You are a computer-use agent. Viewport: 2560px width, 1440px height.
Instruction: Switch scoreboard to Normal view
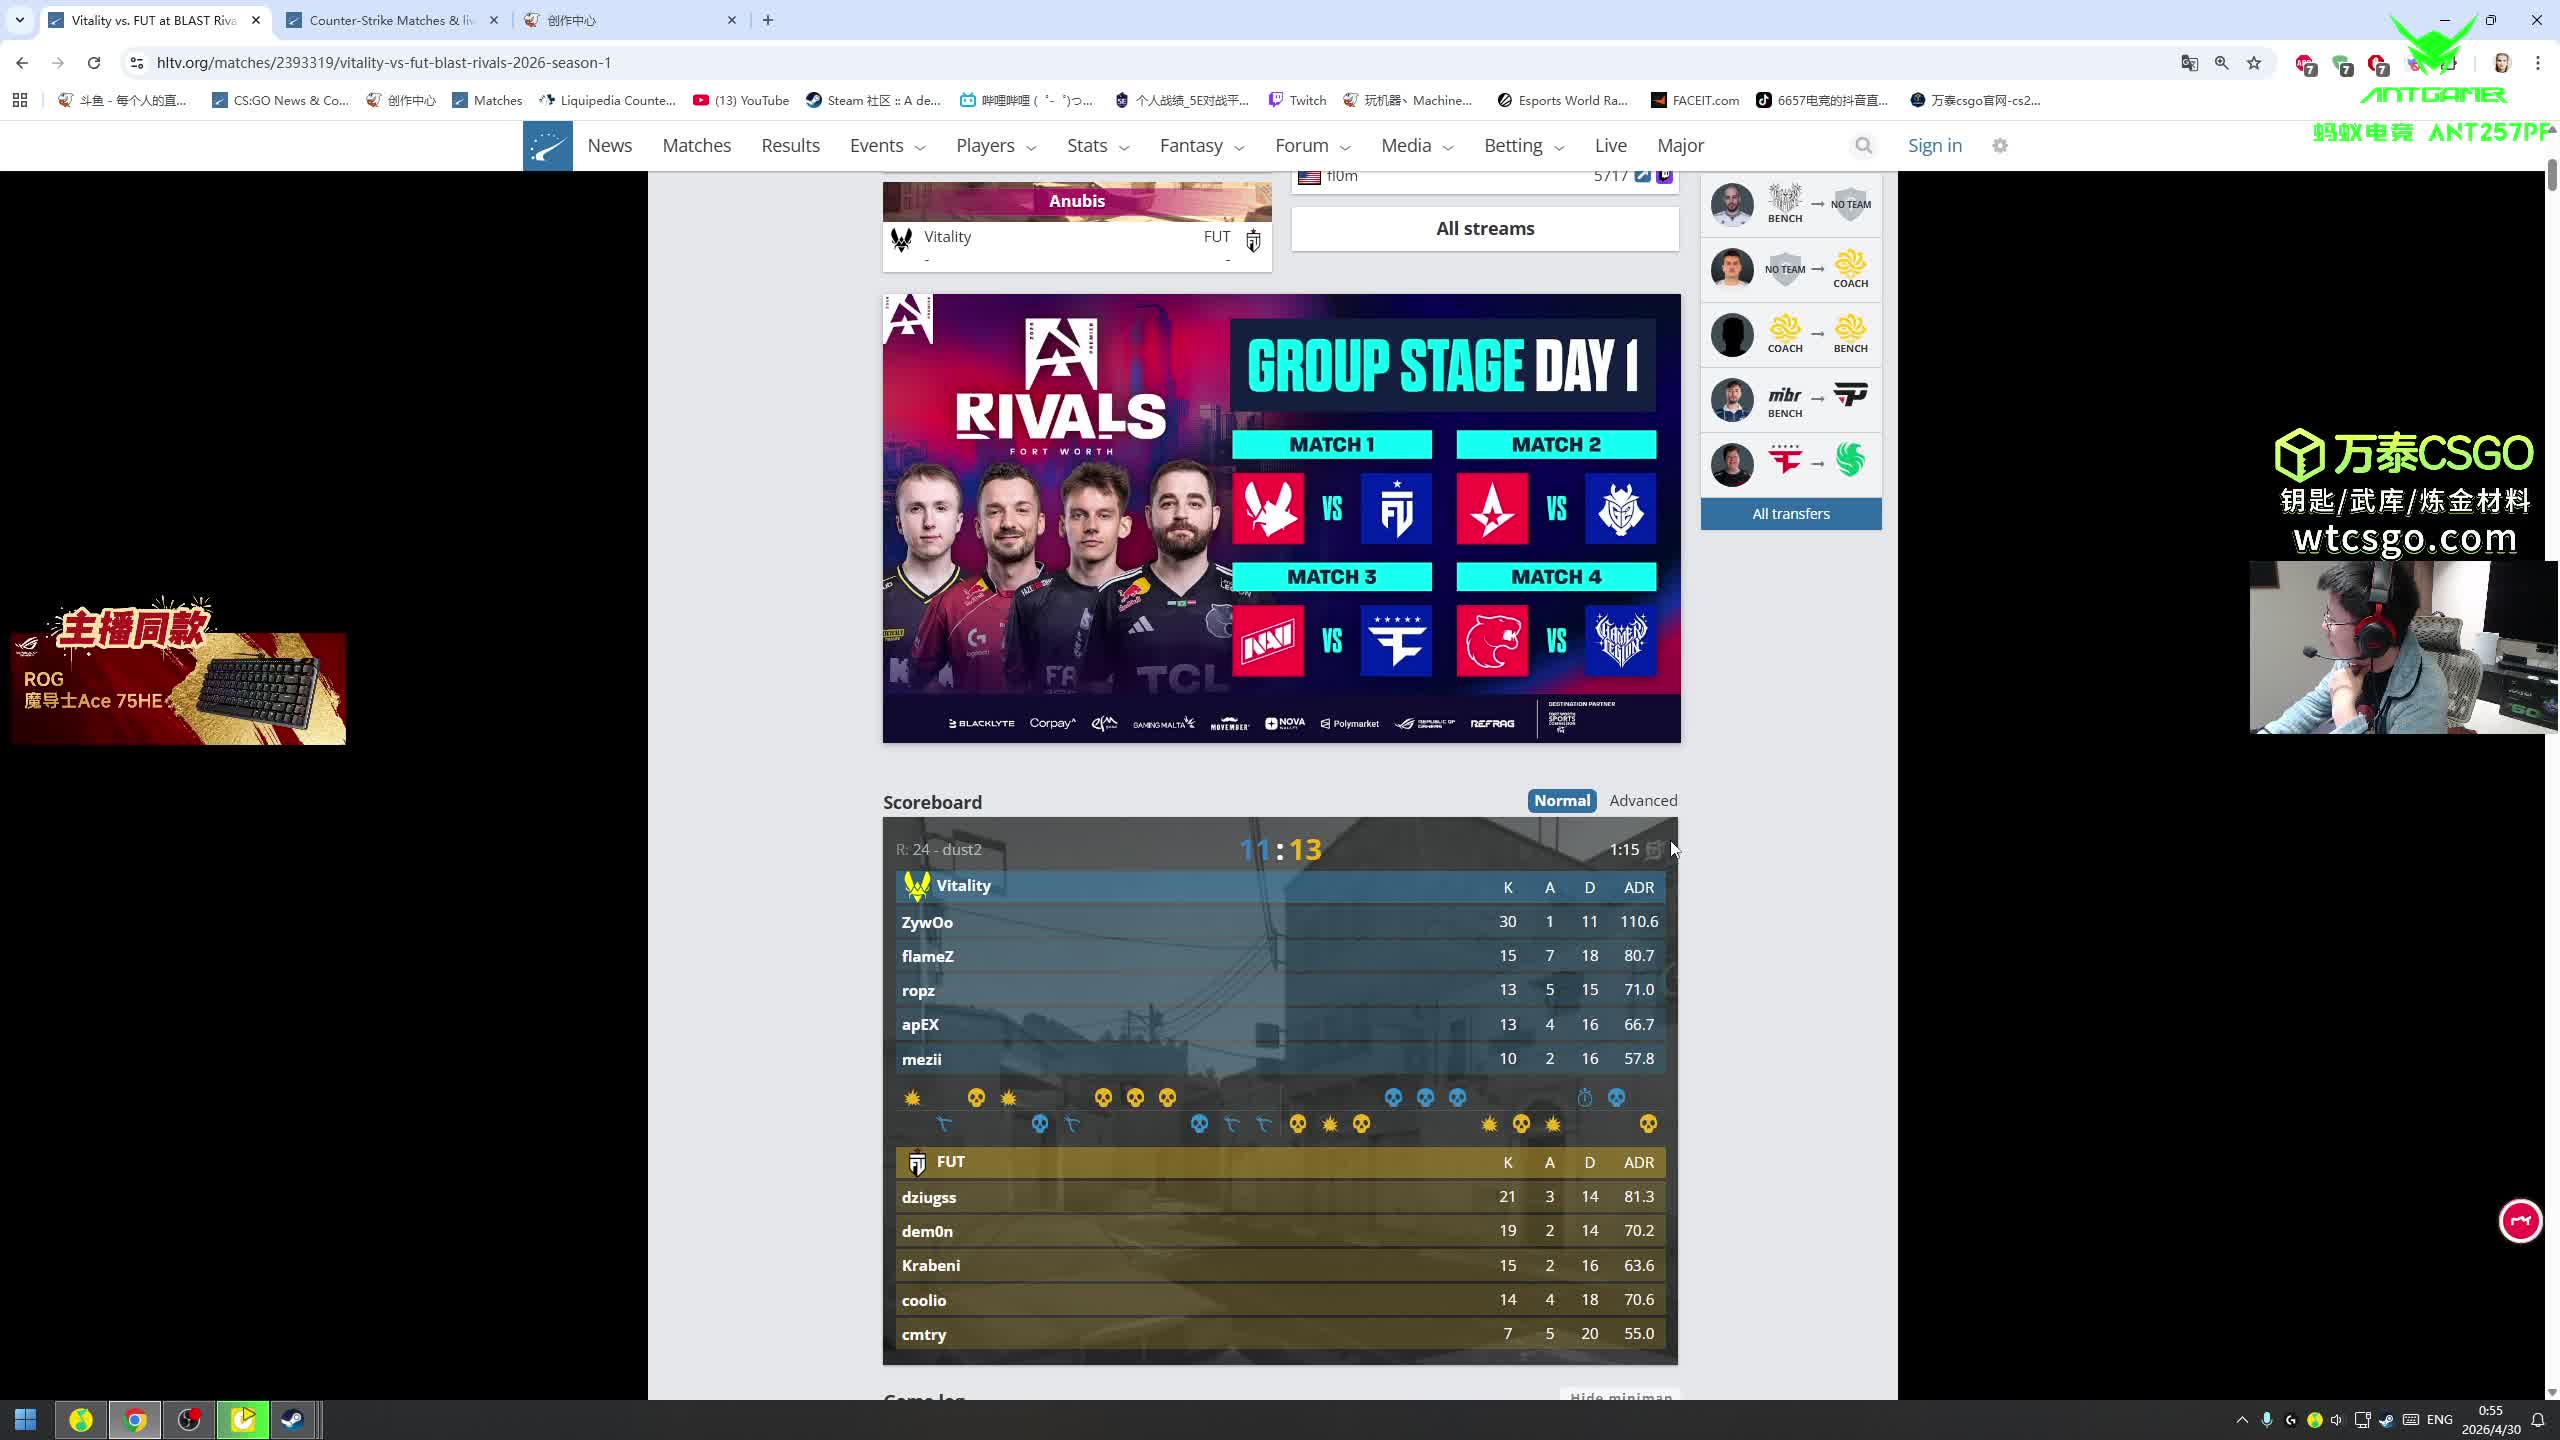click(1561, 801)
